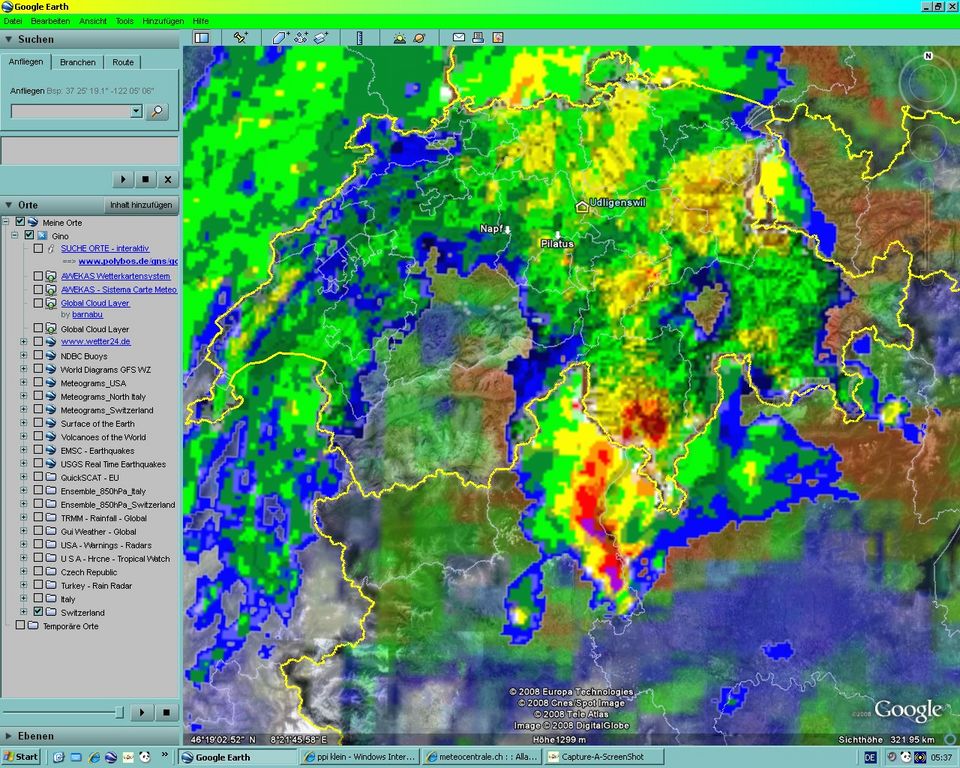Toggle the sidebar panel icon in toolbar

point(201,38)
